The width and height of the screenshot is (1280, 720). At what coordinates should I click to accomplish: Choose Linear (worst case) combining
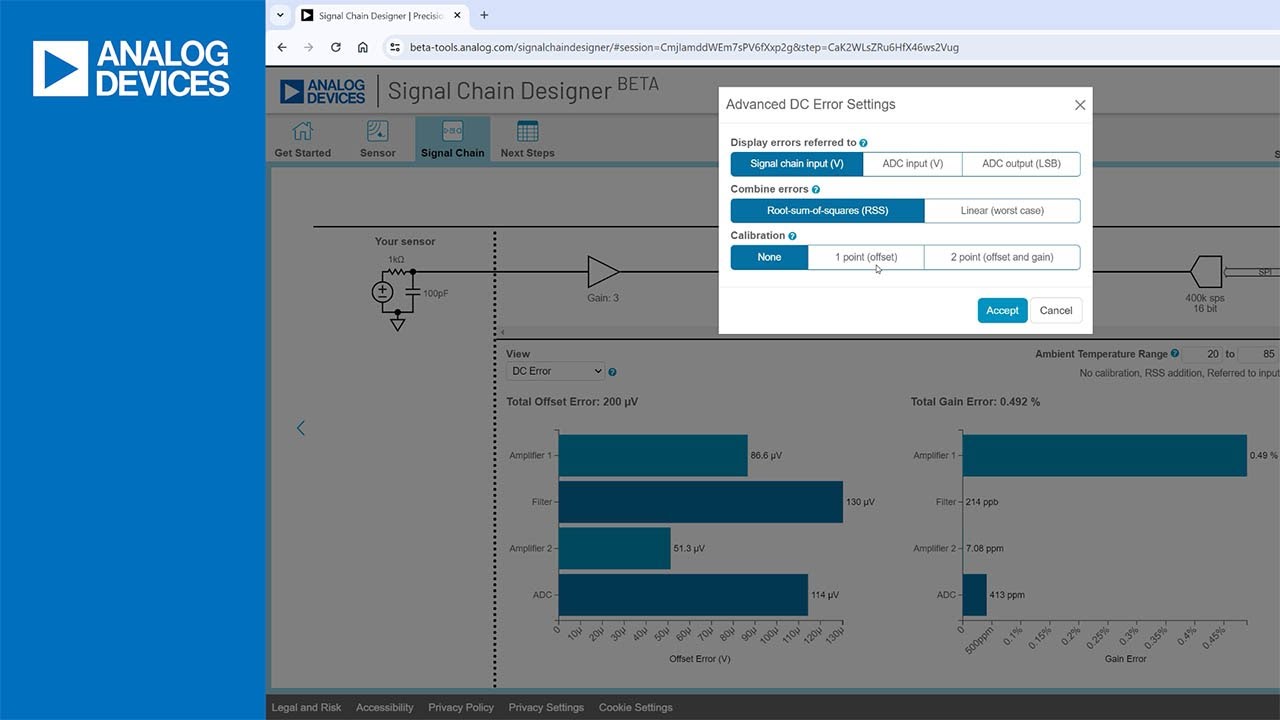(x=1002, y=211)
